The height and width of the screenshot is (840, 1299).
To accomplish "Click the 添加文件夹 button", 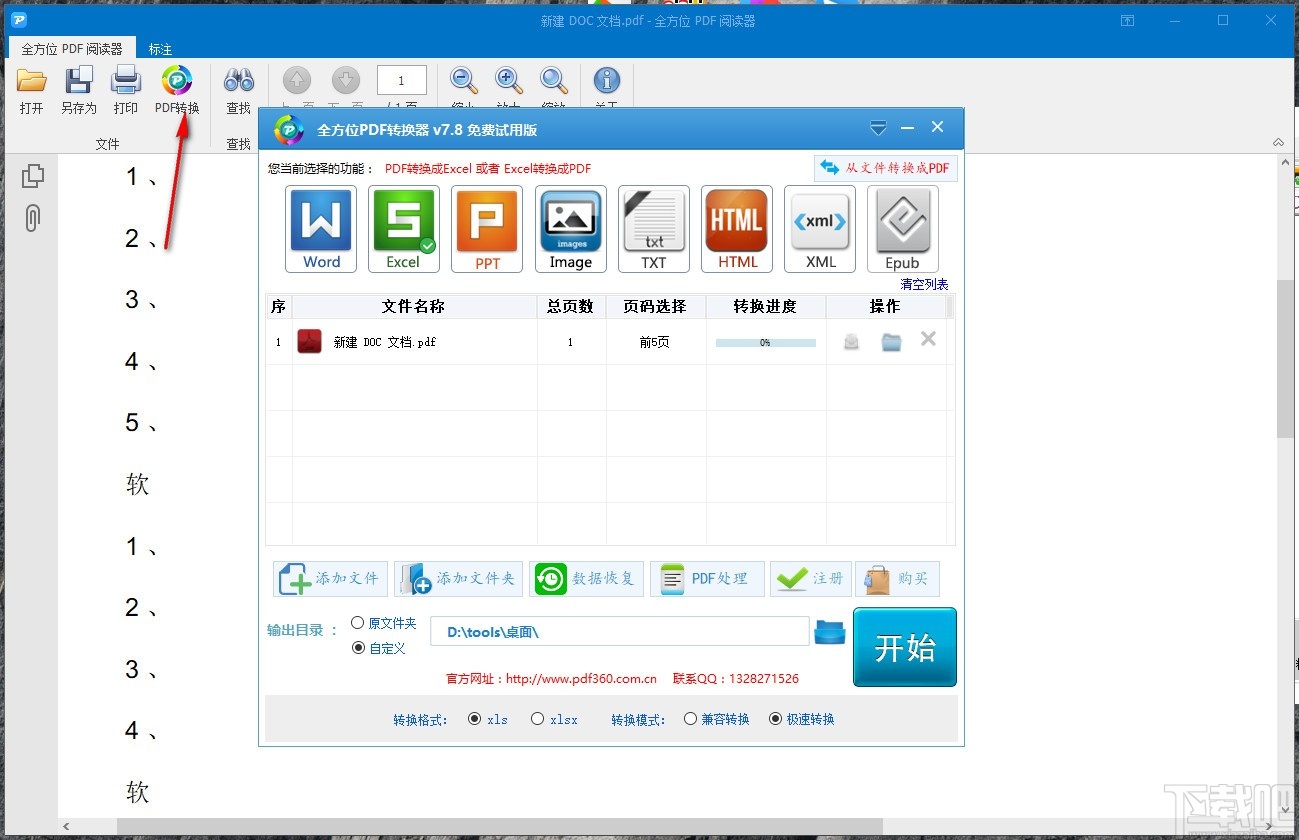I will click(458, 578).
